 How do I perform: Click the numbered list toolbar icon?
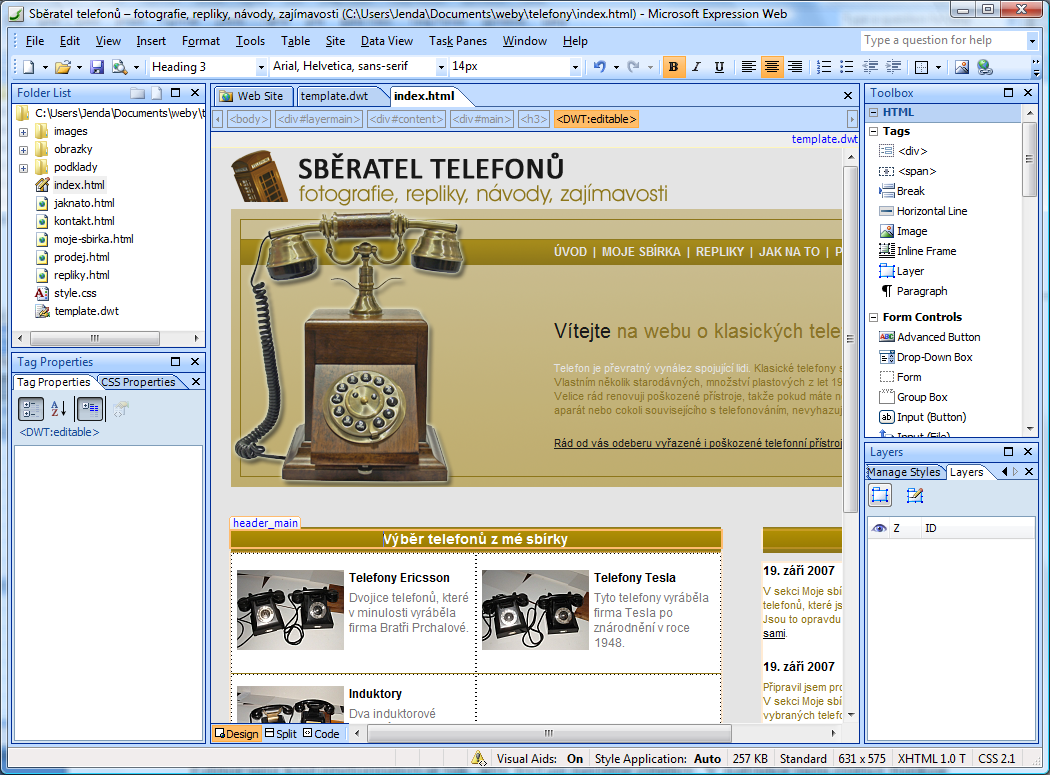(x=824, y=67)
